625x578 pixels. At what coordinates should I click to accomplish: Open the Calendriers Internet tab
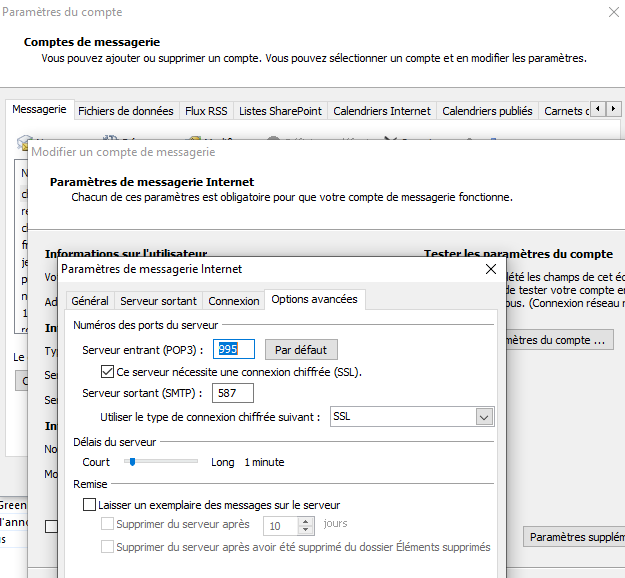(382, 111)
